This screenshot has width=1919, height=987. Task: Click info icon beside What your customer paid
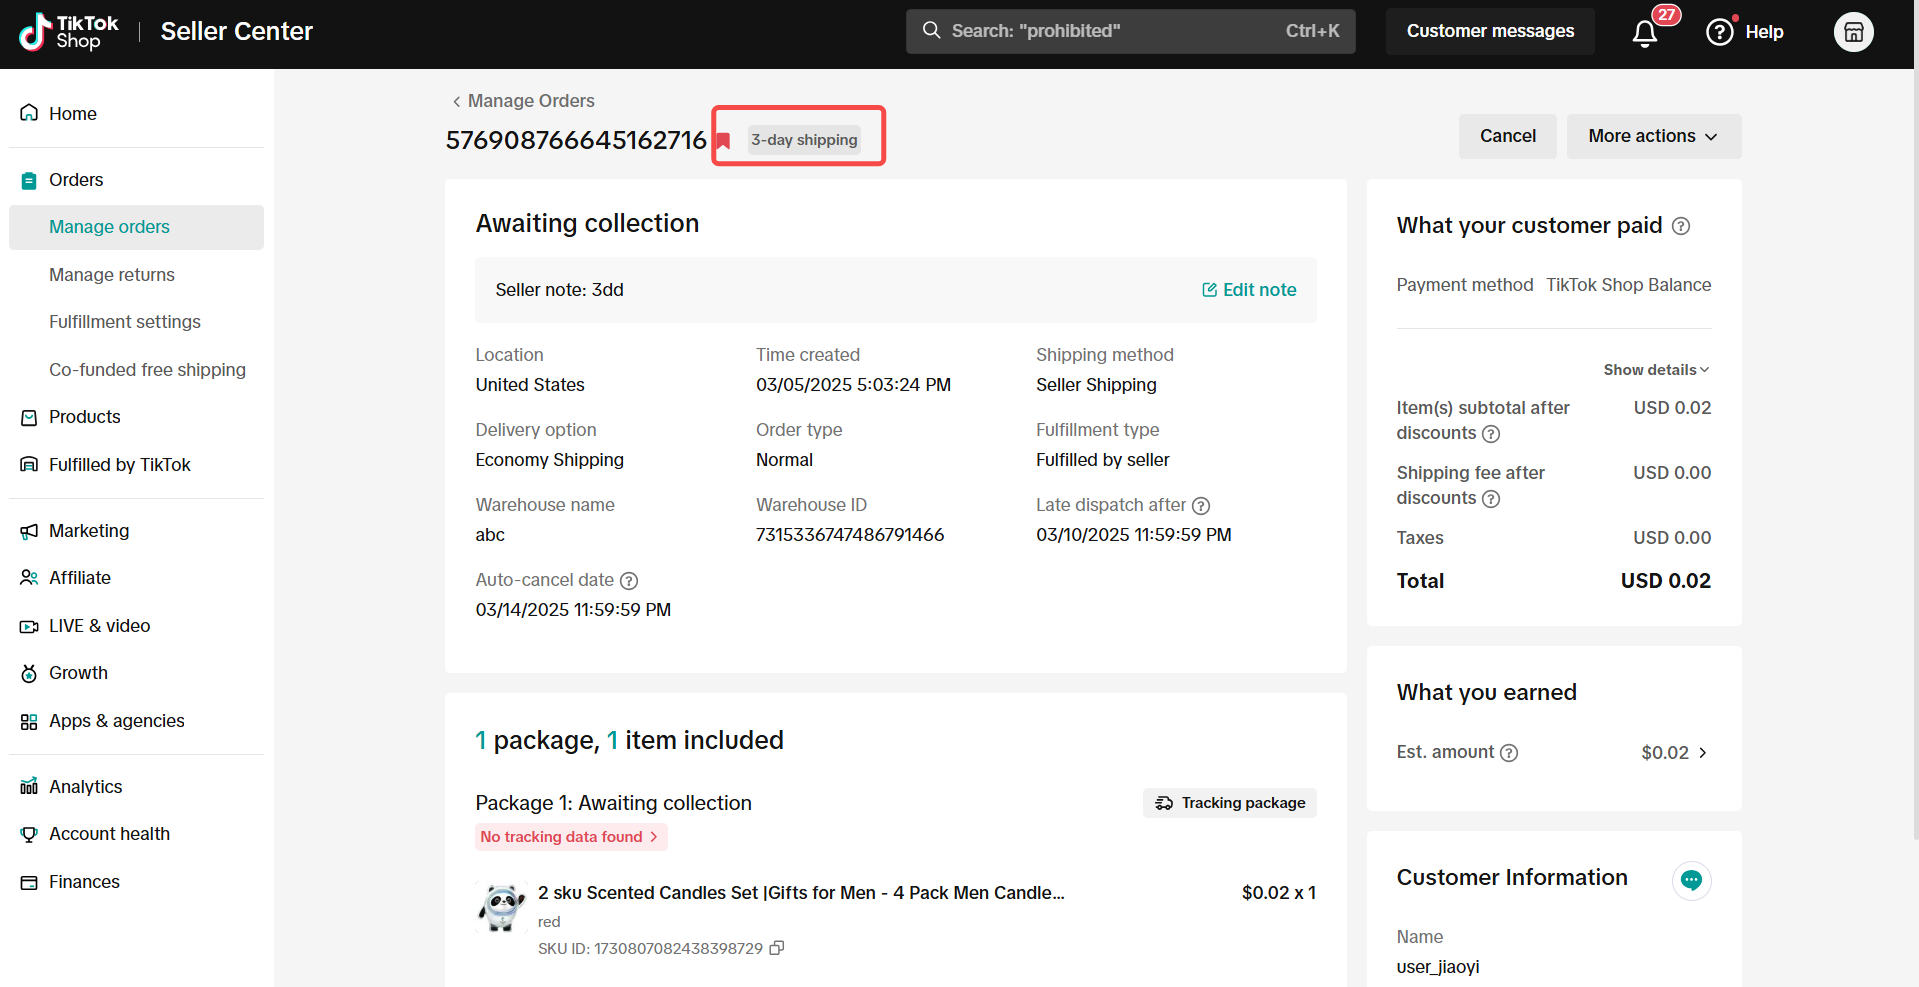pyautogui.click(x=1681, y=226)
